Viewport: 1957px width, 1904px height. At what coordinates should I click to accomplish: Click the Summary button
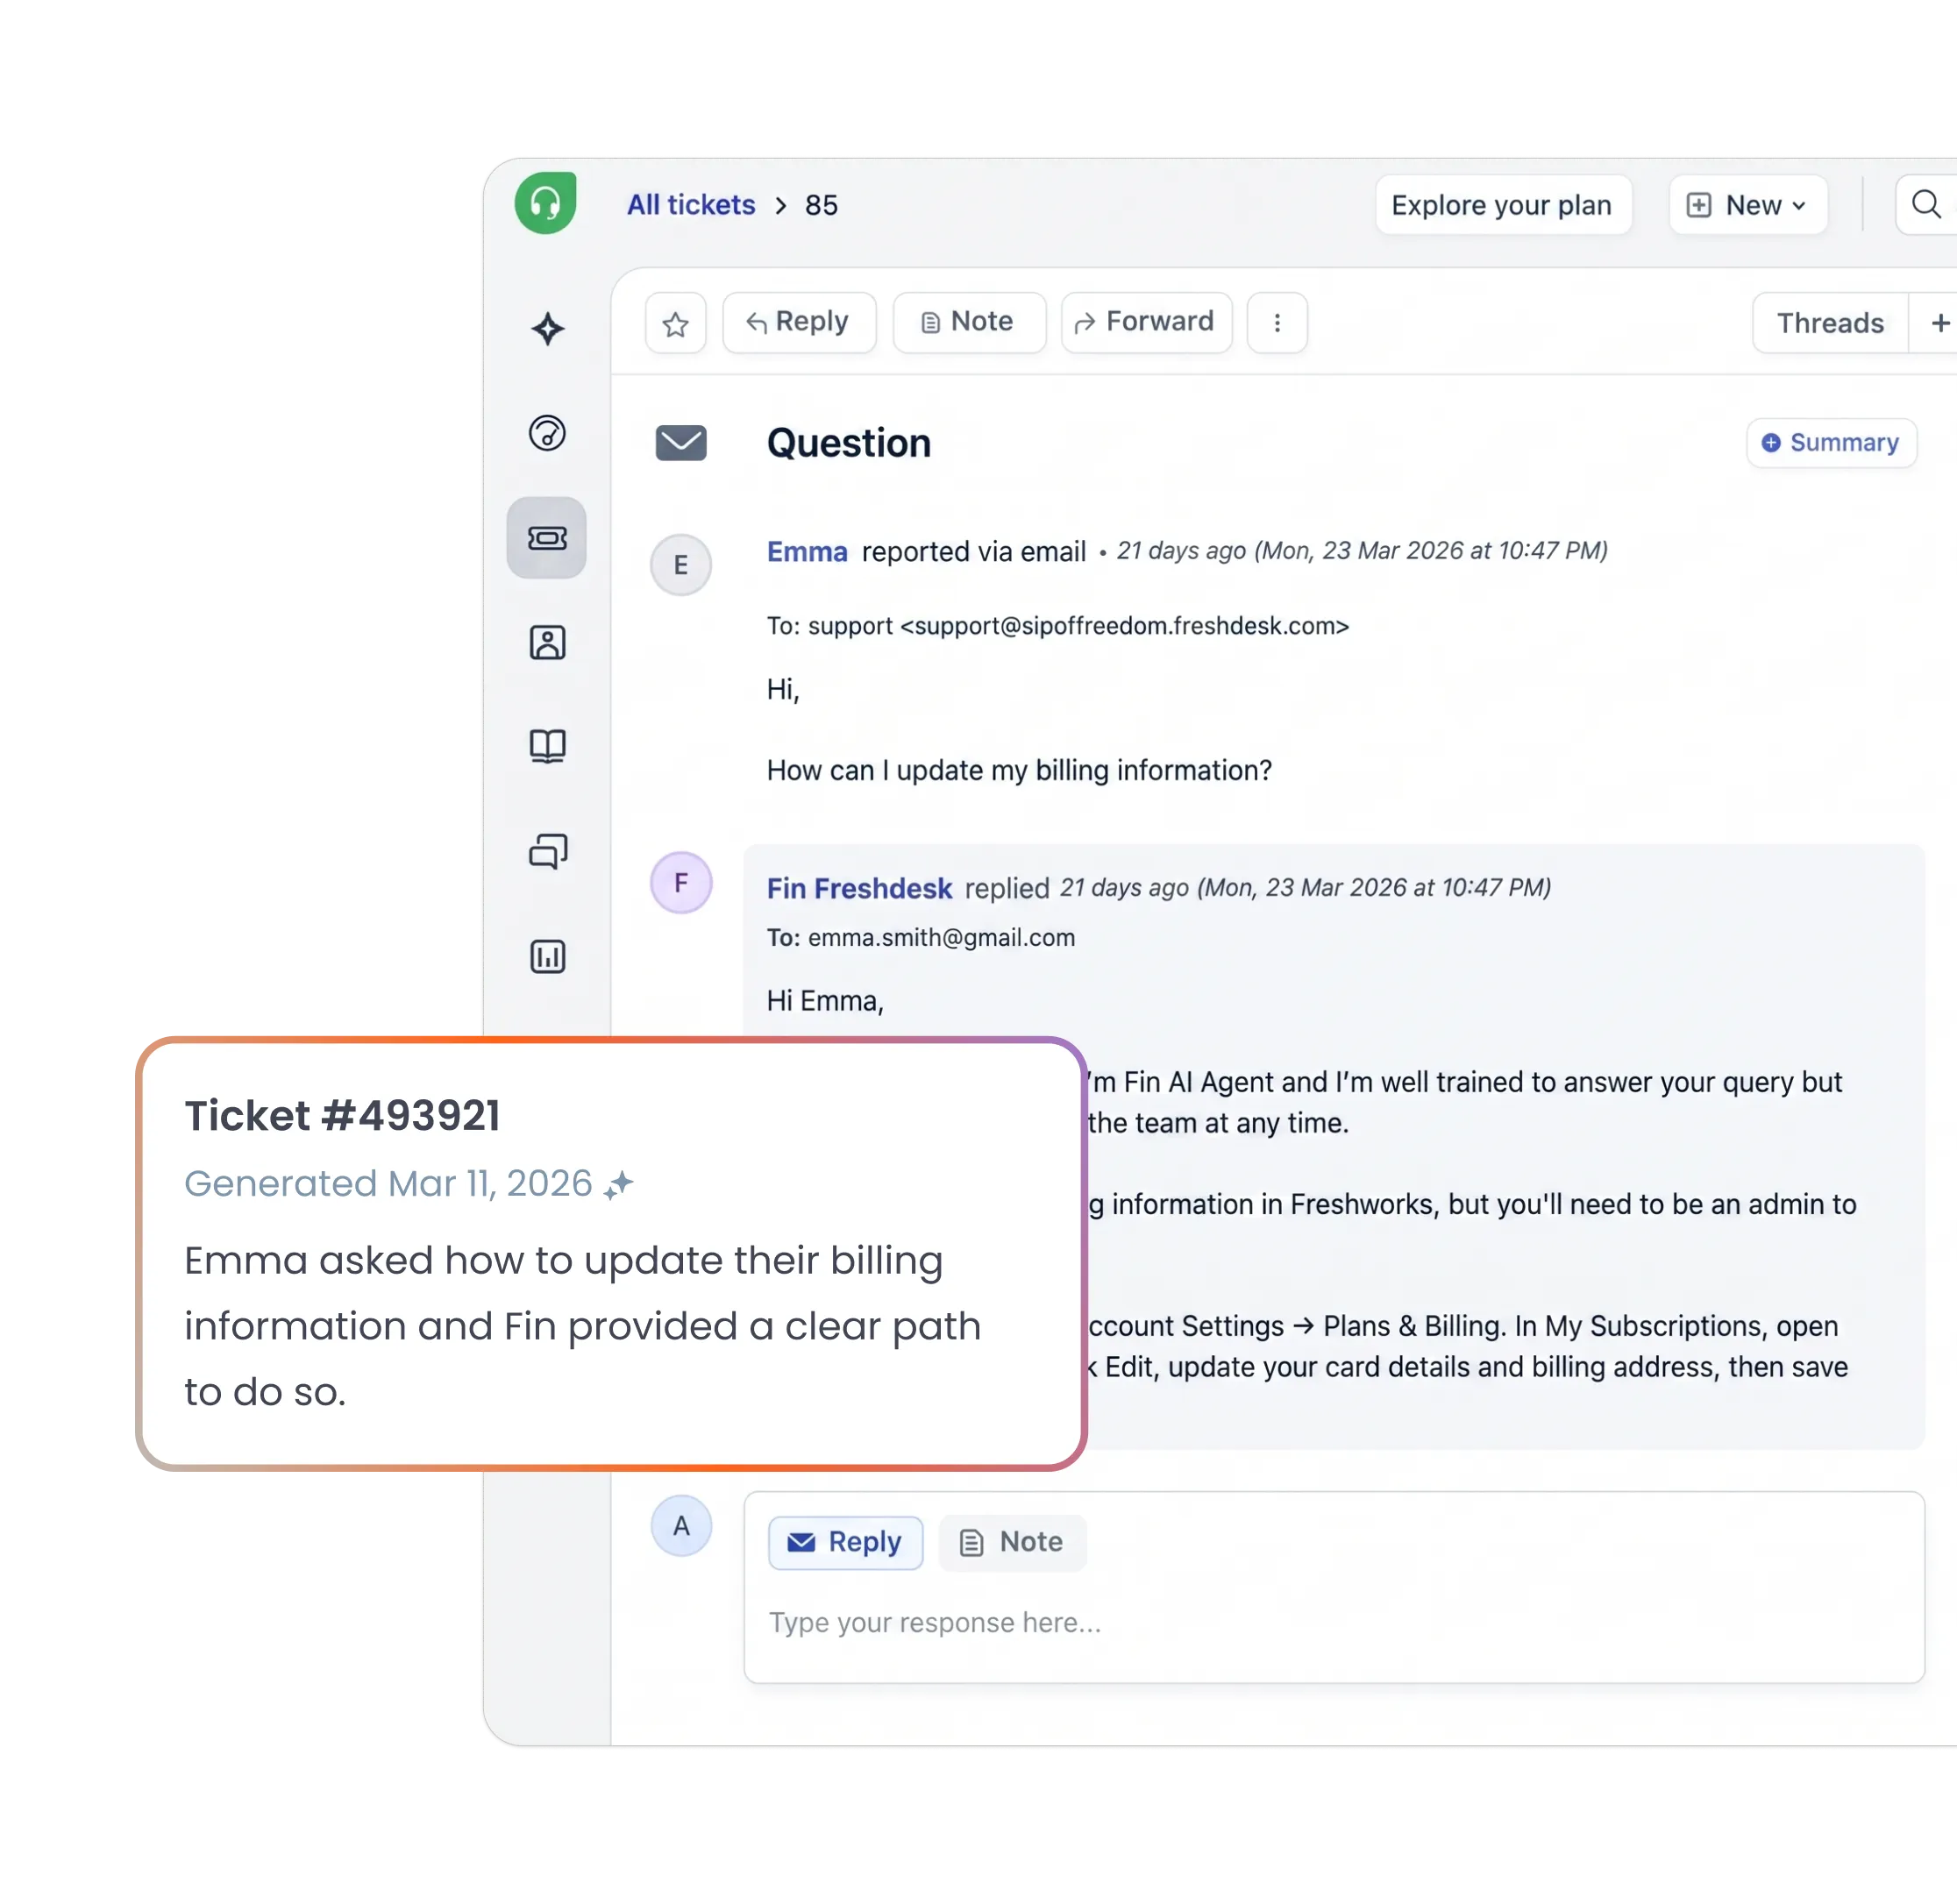tap(1831, 442)
